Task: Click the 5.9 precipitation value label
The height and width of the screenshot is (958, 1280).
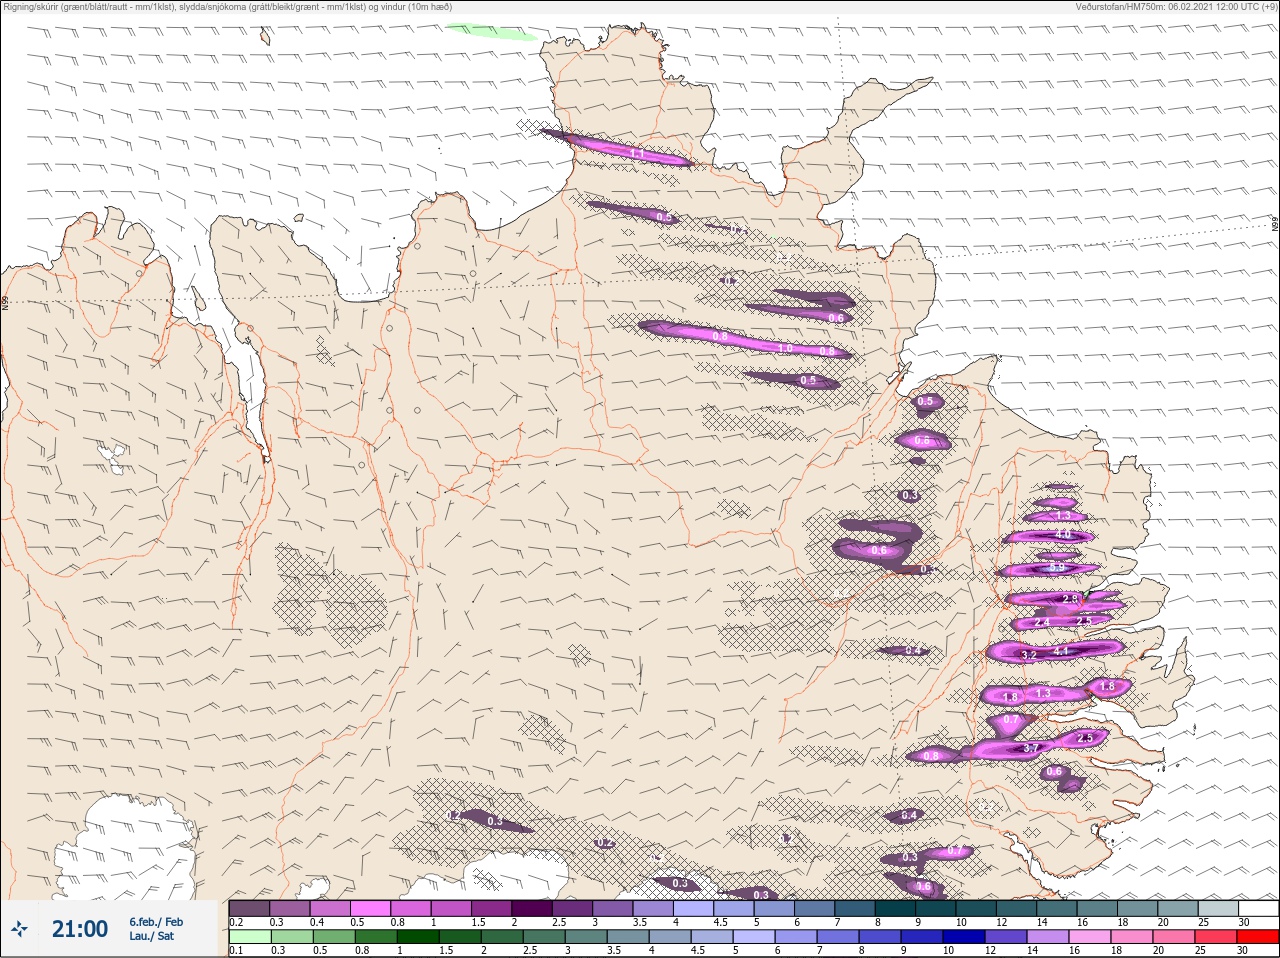Action: tap(1056, 567)
